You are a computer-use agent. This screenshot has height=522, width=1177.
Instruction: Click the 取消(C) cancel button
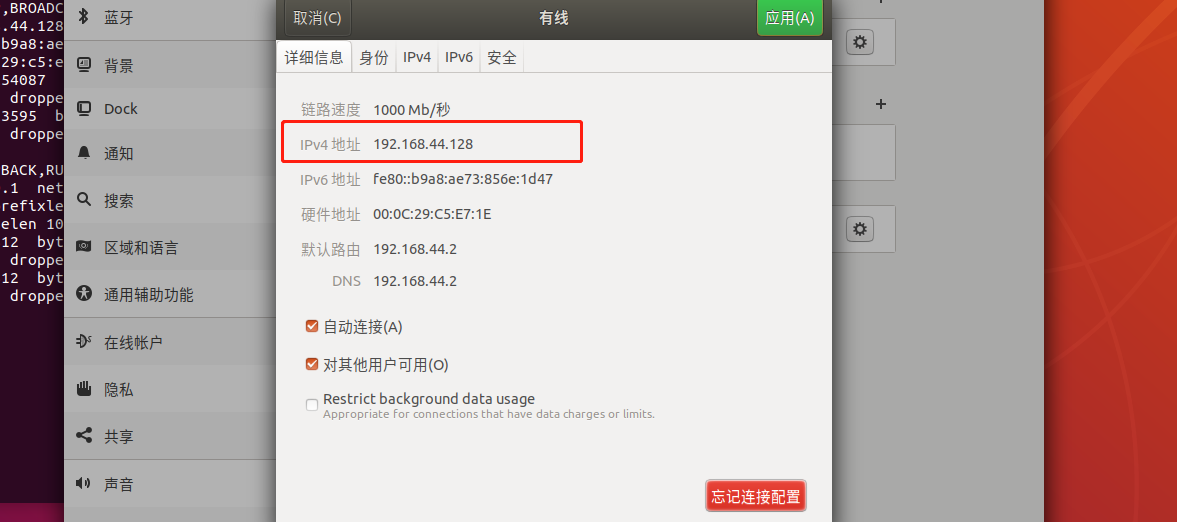(318, 18)
